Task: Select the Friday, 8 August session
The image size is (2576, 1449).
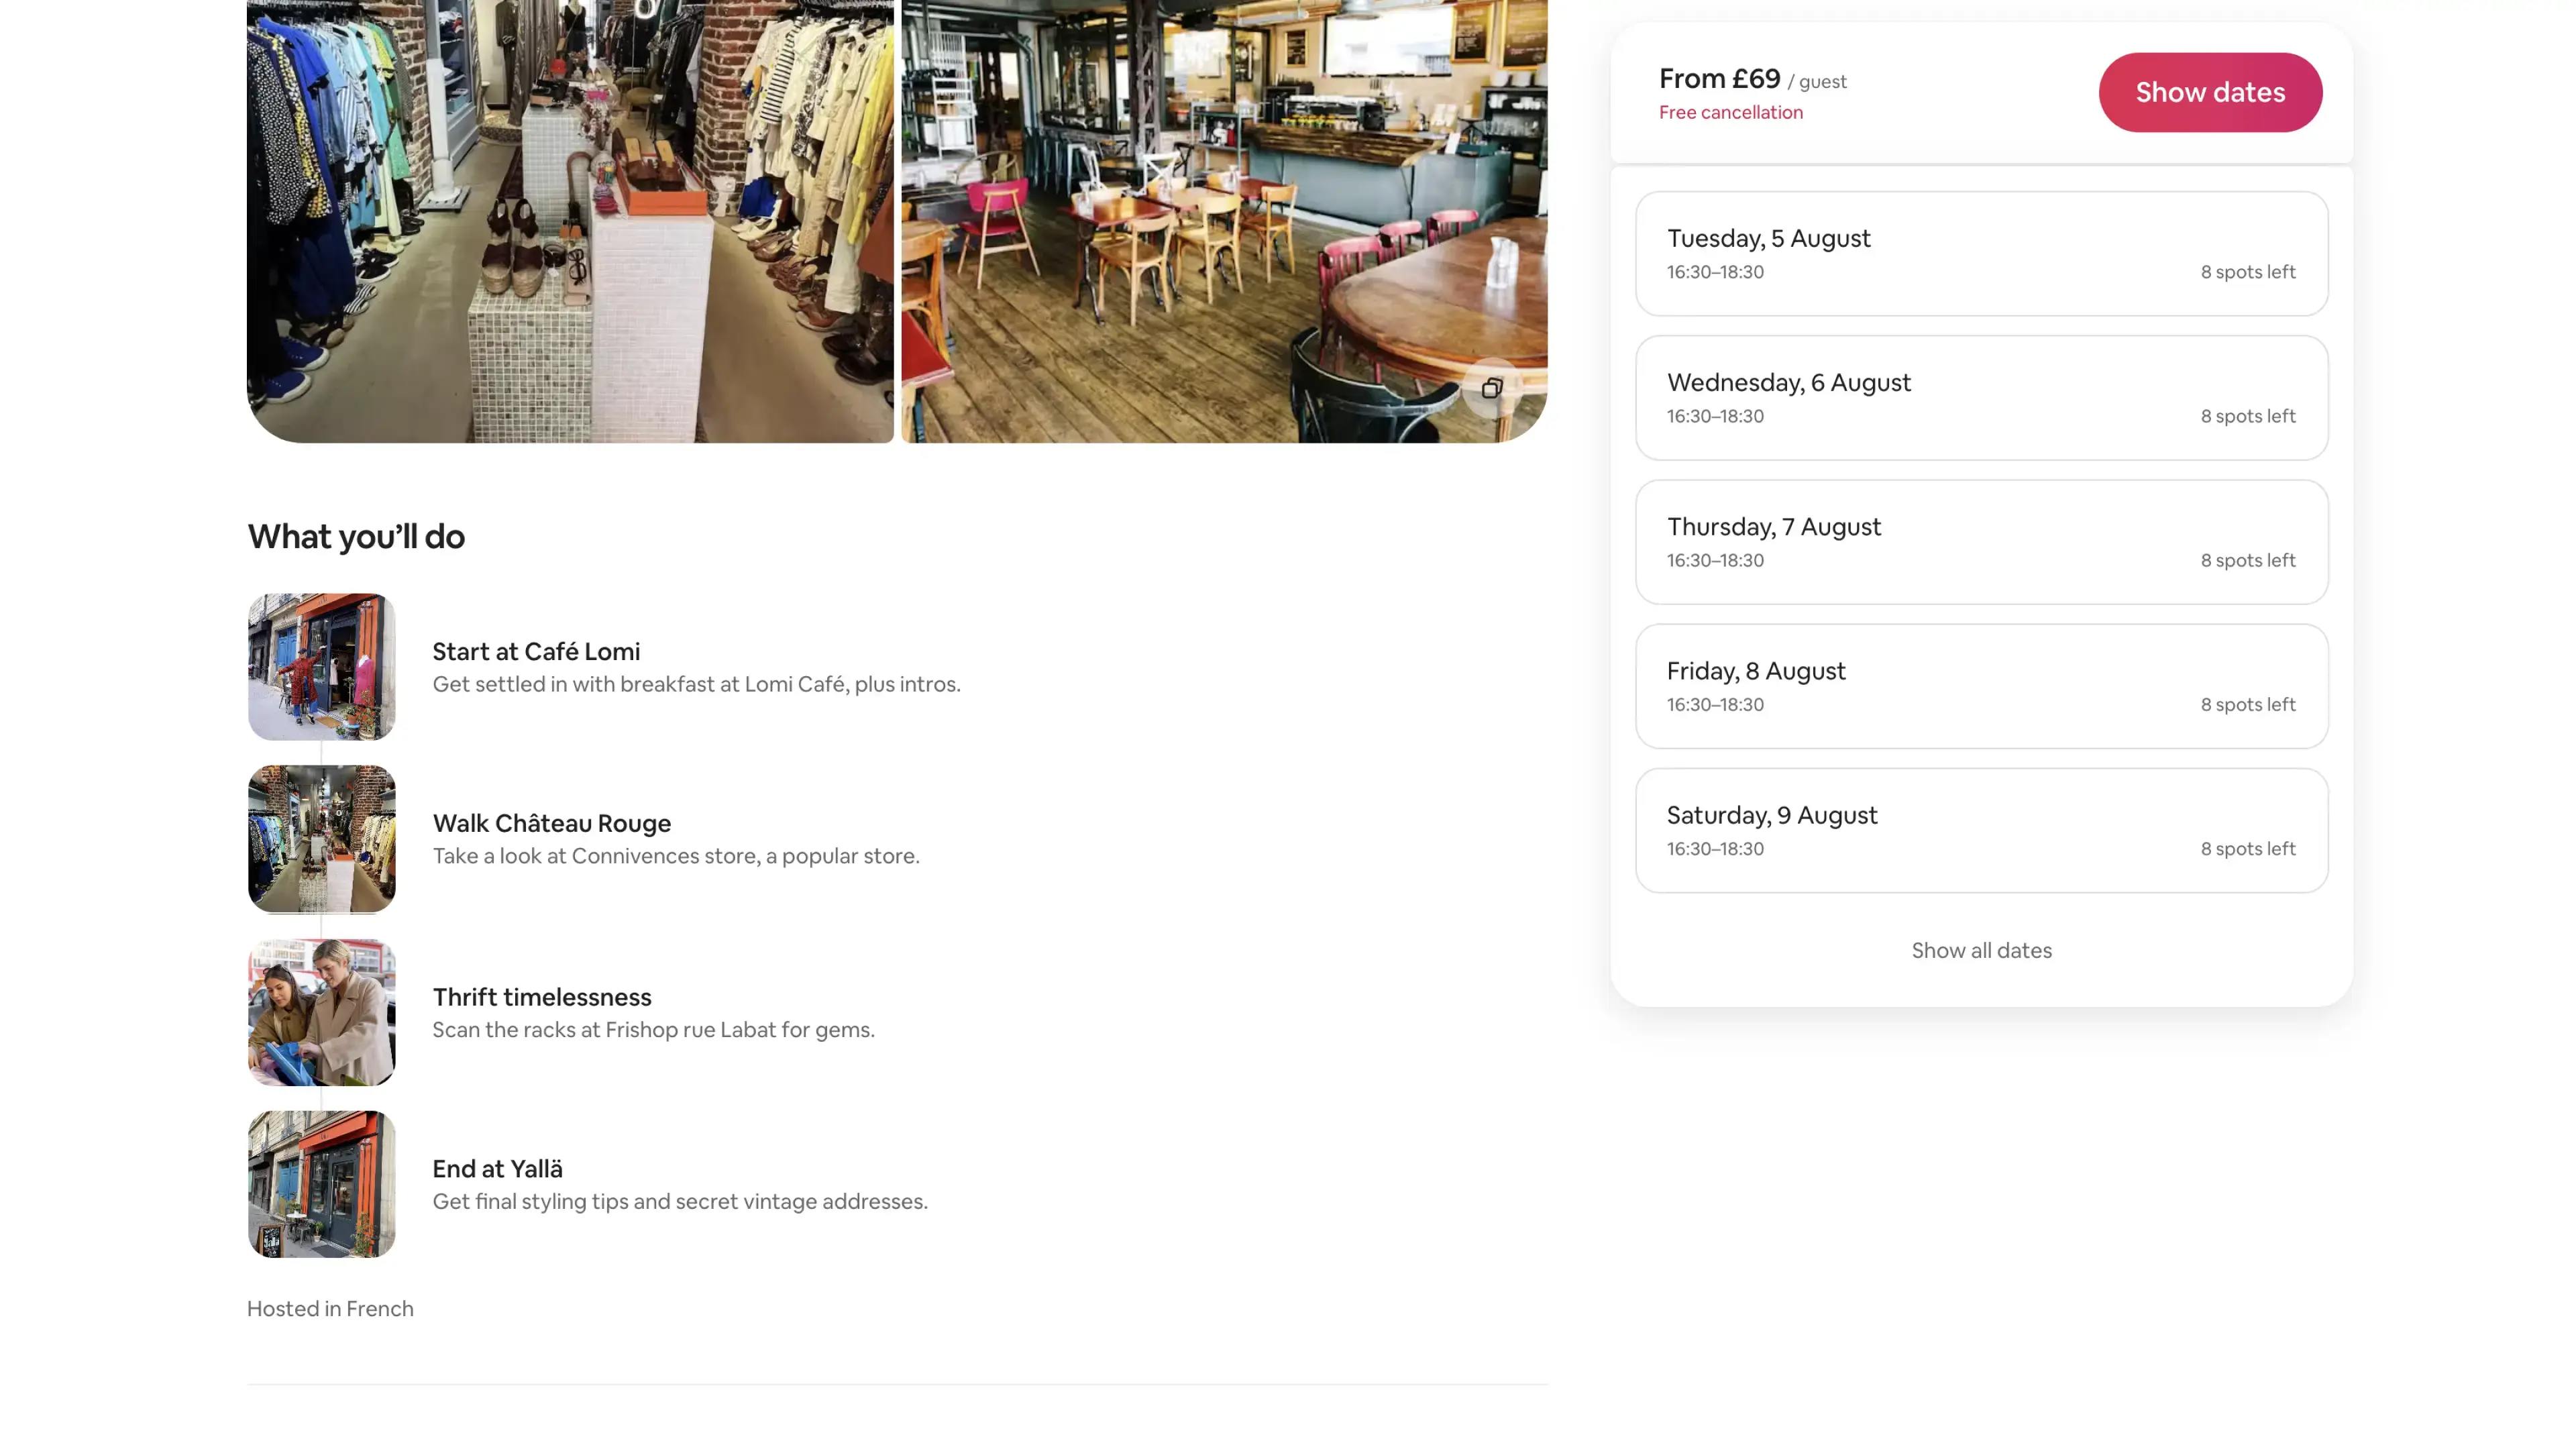Action: coord(1980,686)
